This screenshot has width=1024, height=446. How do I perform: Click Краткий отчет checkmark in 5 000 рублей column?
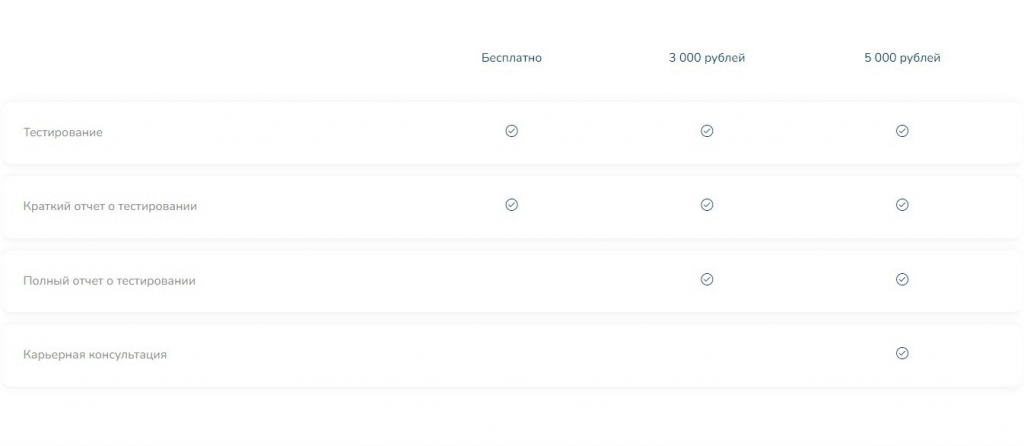902,205
